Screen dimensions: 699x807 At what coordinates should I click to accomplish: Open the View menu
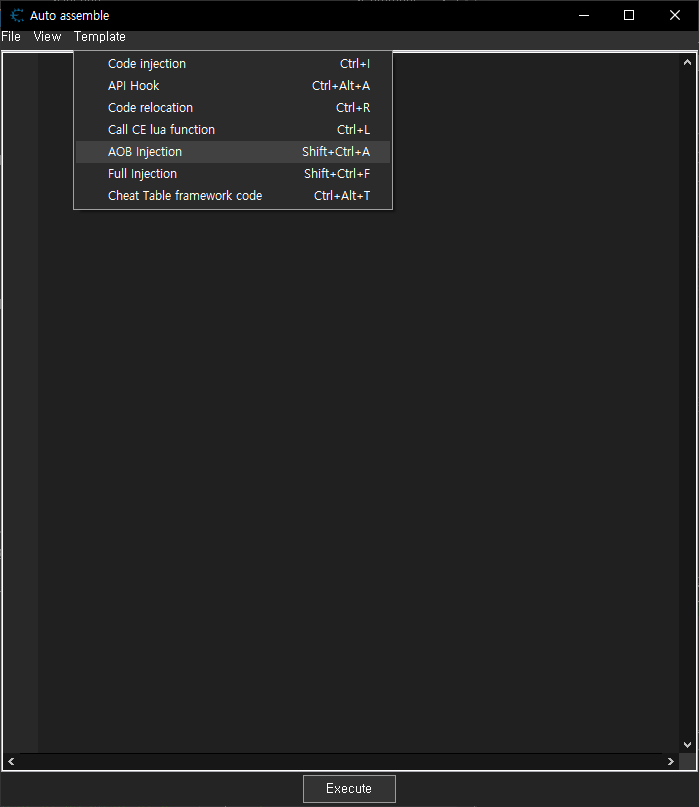point(47,37)
